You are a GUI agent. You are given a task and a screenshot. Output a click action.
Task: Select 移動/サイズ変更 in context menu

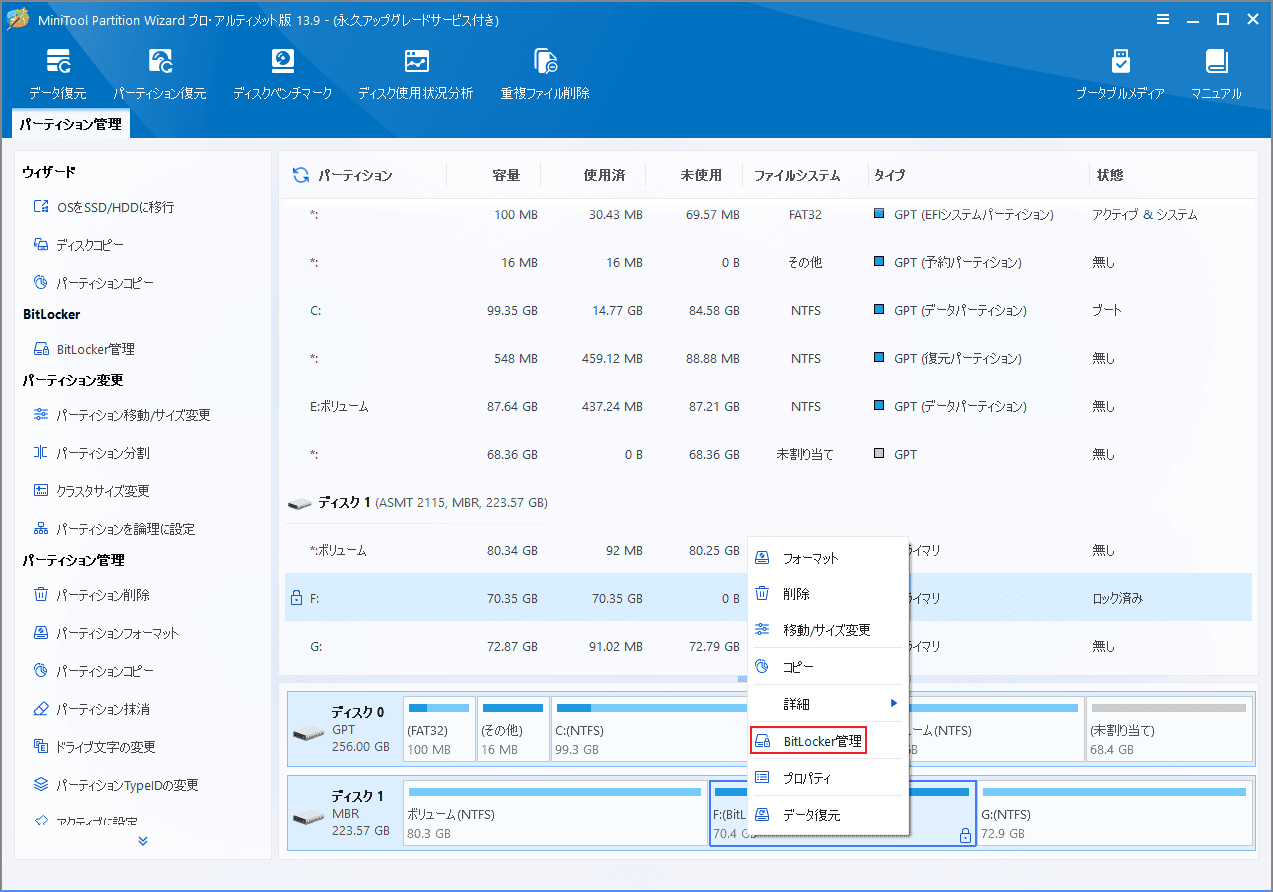828,630
